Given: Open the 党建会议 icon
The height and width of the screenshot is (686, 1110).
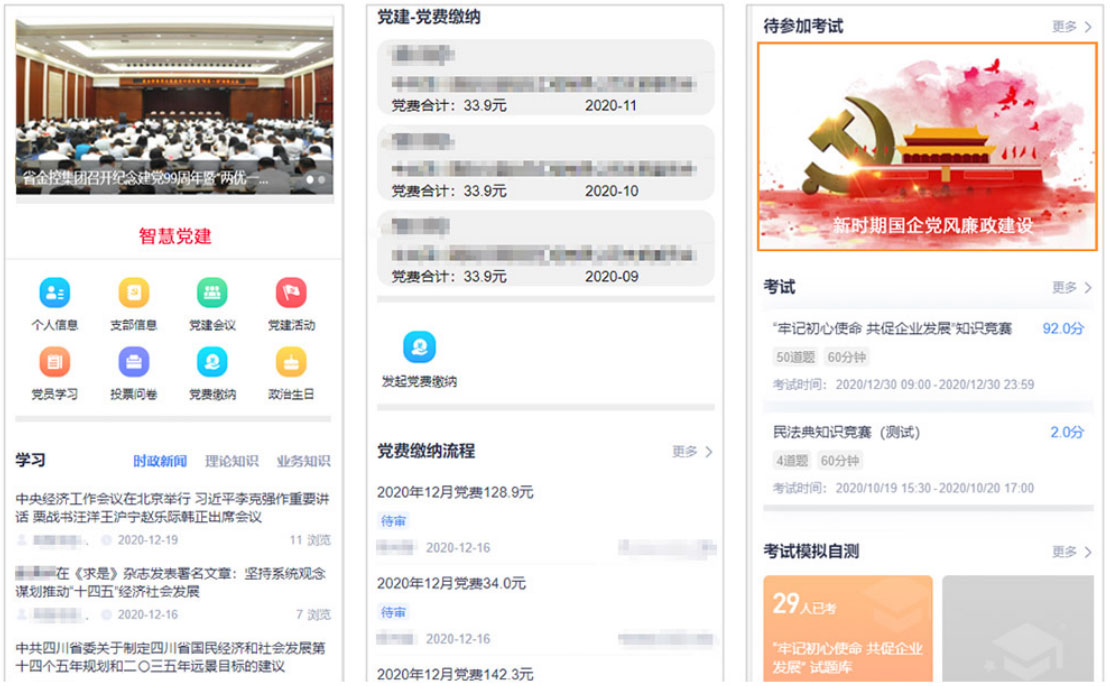Looking at the screenshot, I should pyautogui.click(x=212, y=293).
